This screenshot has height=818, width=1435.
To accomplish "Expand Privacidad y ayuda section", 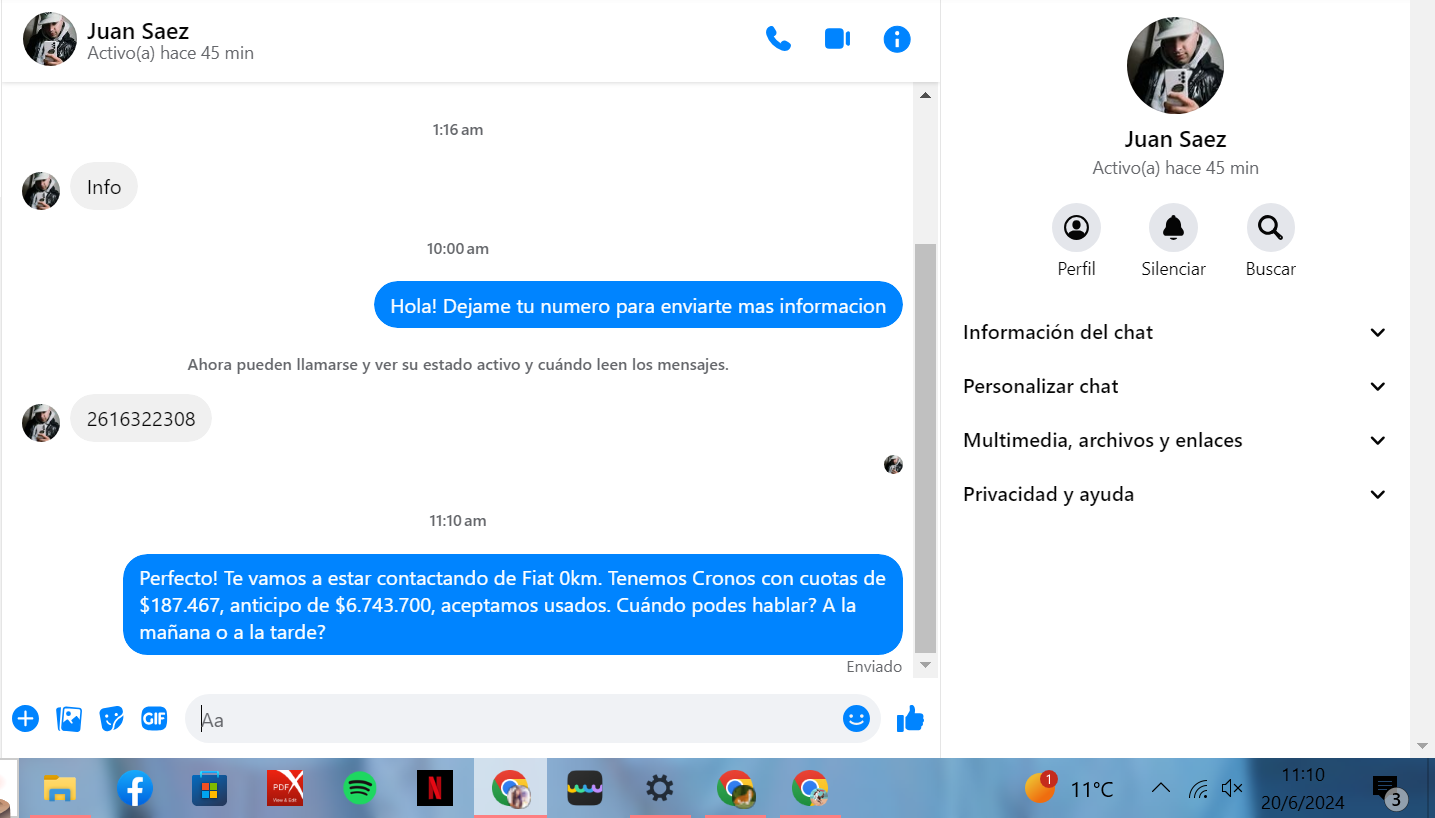I will 1174,494.
